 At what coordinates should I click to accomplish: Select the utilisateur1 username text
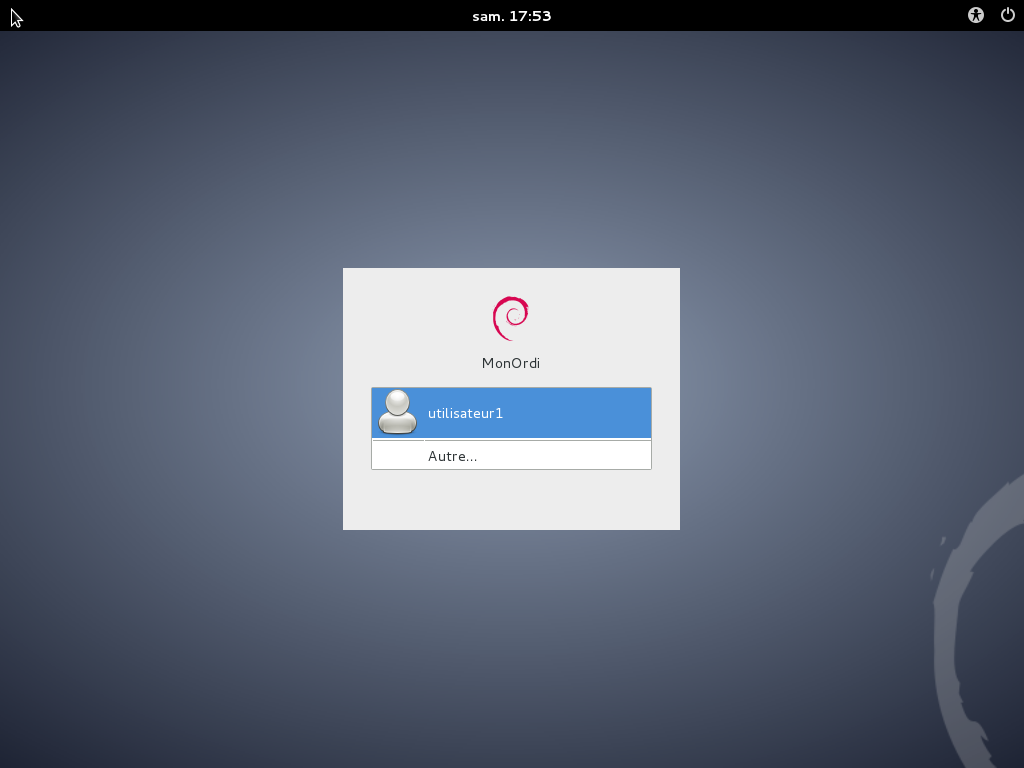(x=465, y=413)
